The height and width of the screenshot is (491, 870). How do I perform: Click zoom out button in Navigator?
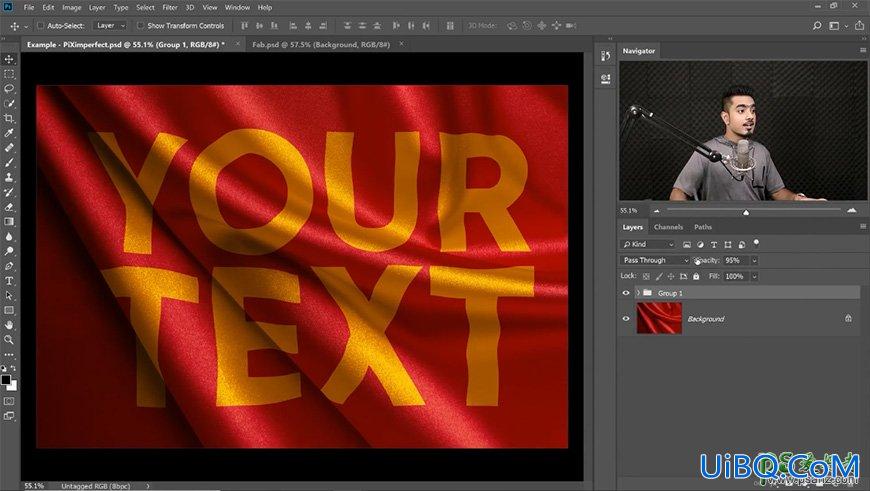[657, 211]
